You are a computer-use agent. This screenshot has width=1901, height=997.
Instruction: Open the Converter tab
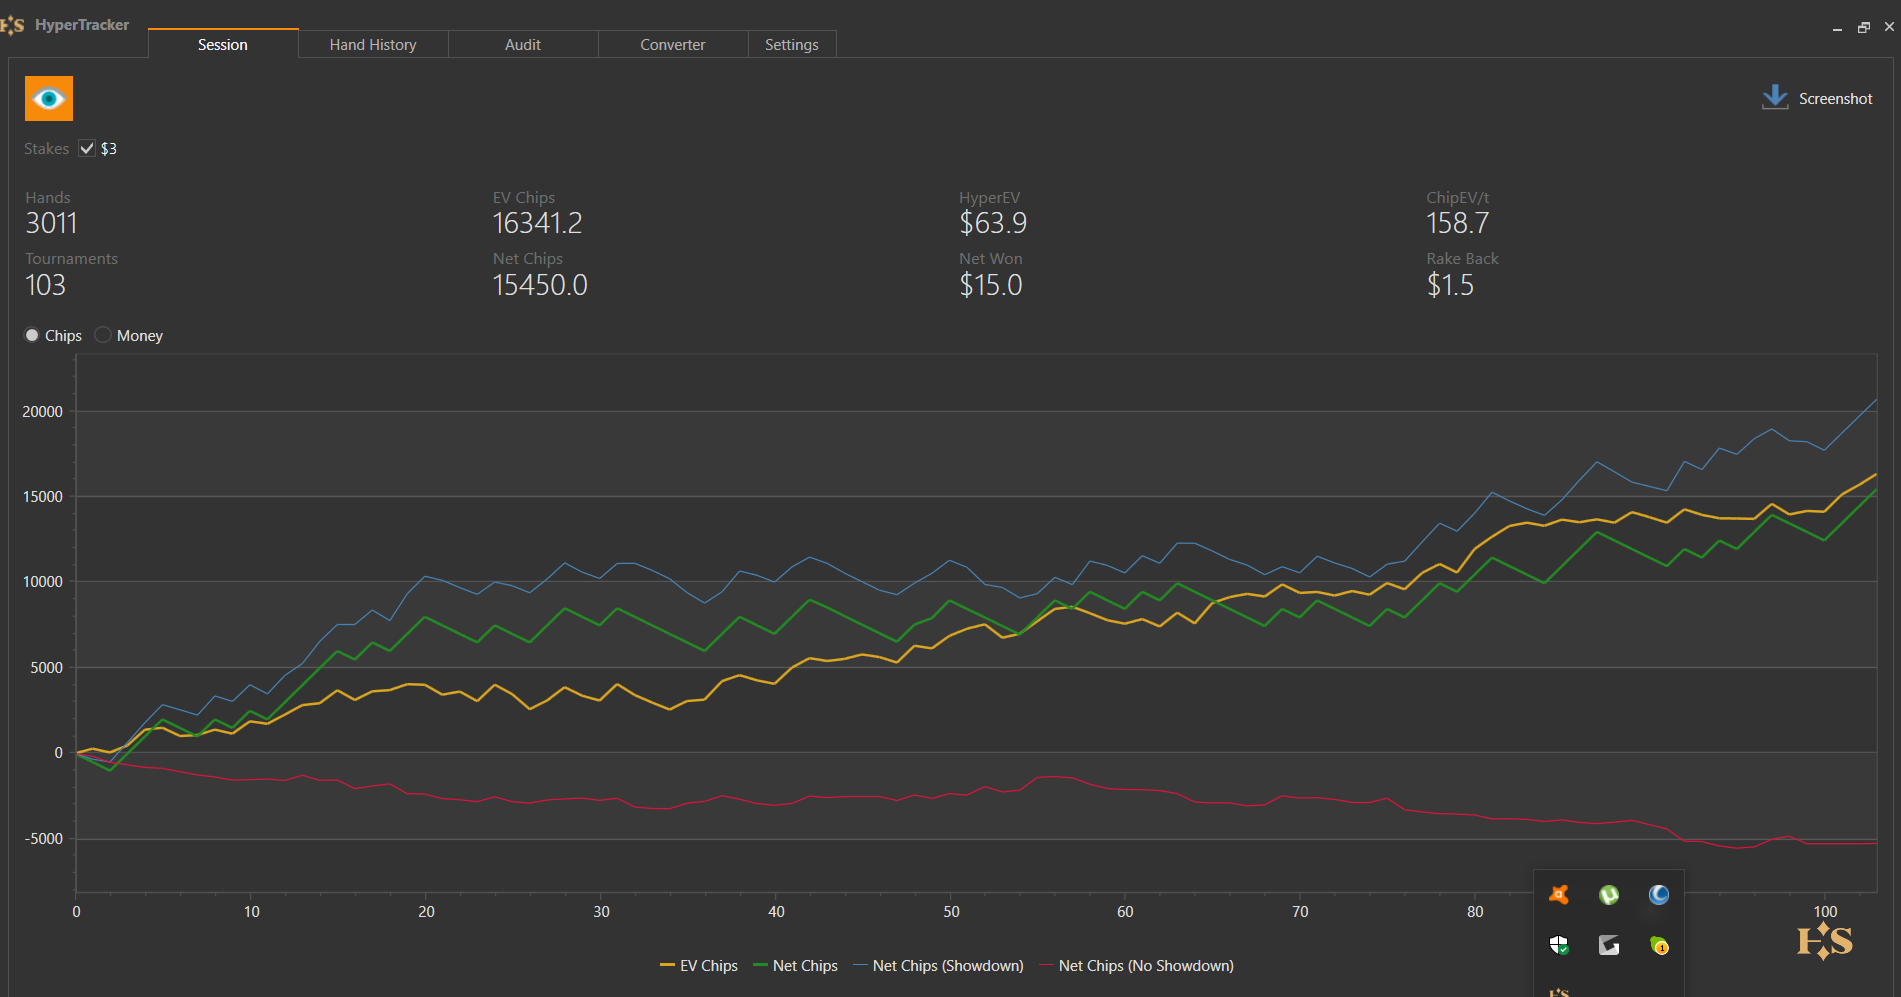pos(673,44)
